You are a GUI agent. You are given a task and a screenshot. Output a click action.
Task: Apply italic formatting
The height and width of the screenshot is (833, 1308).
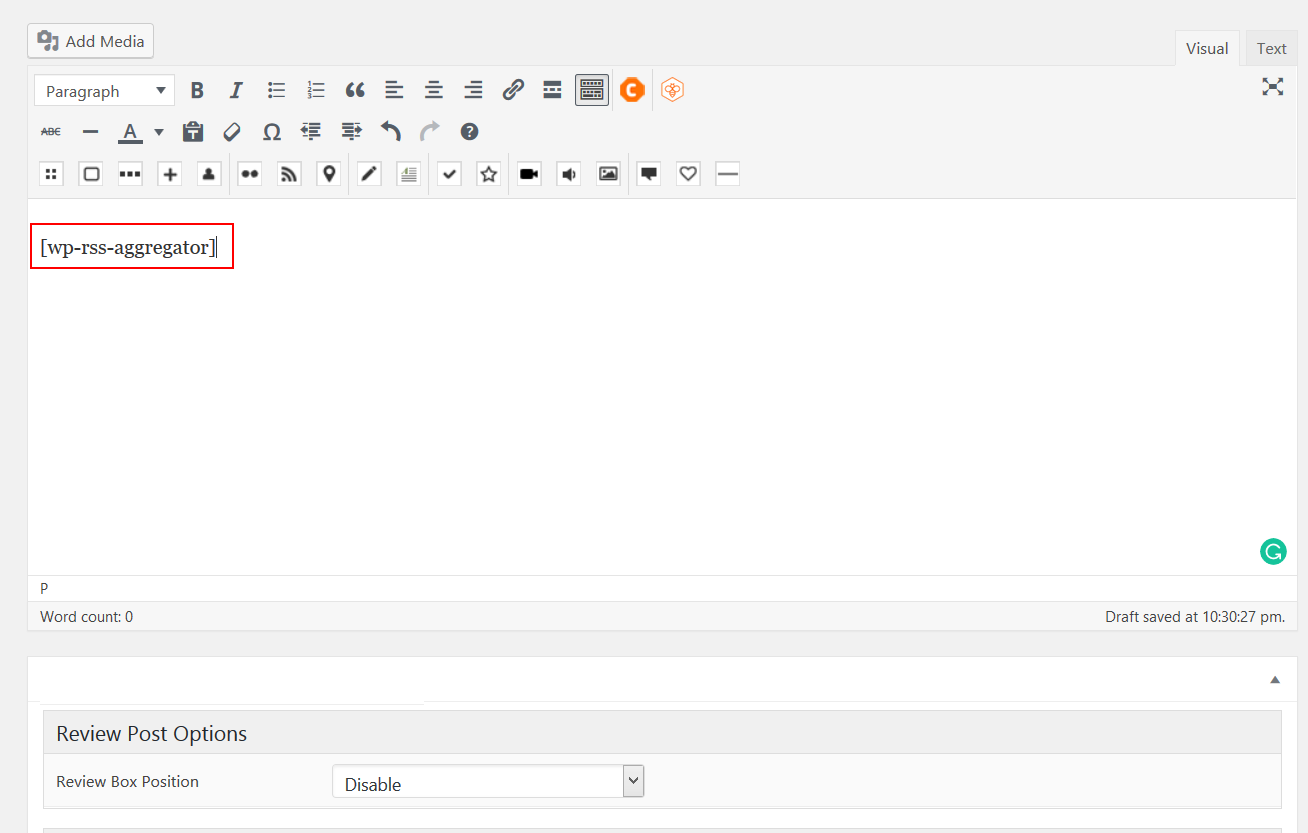pyautogui.click(x=236, y=91)
